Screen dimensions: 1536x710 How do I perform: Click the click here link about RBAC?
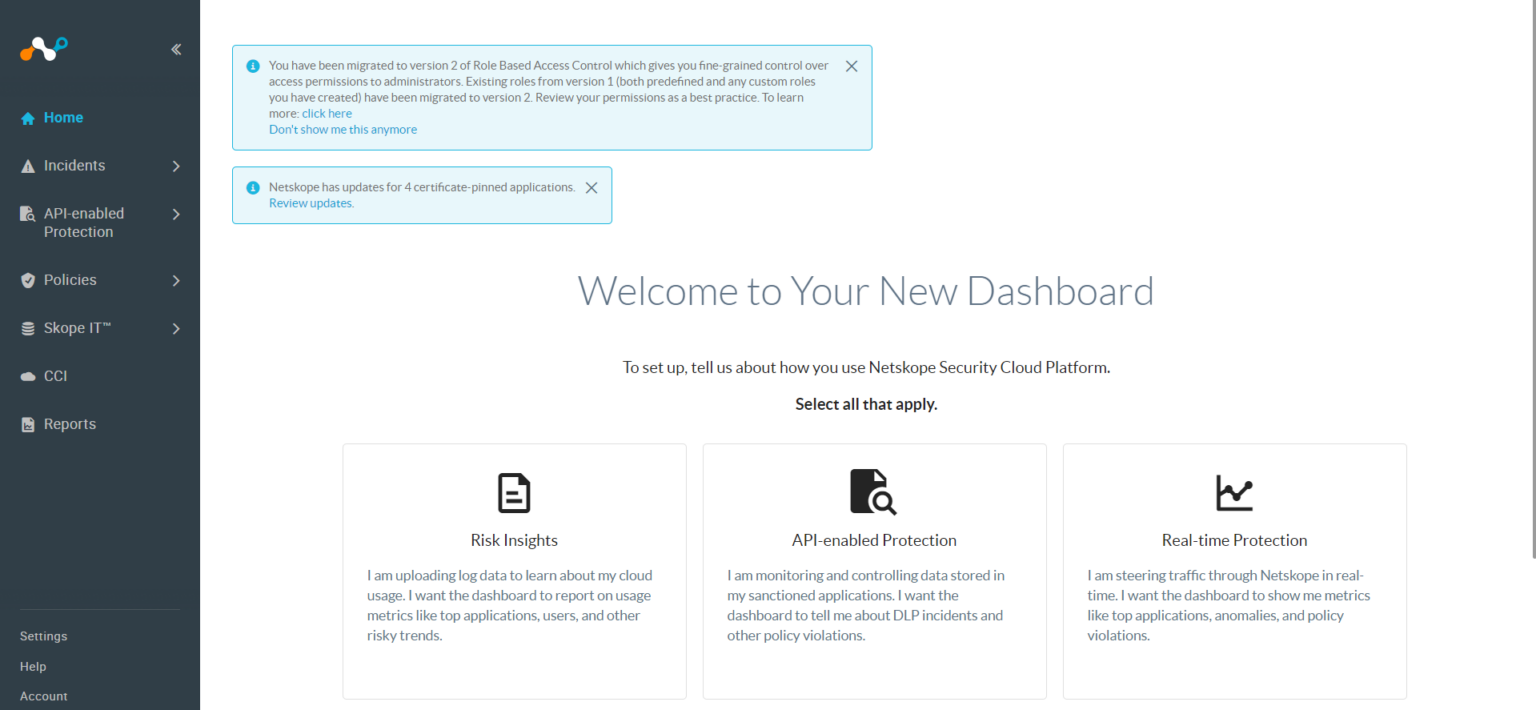click(327, 113)
